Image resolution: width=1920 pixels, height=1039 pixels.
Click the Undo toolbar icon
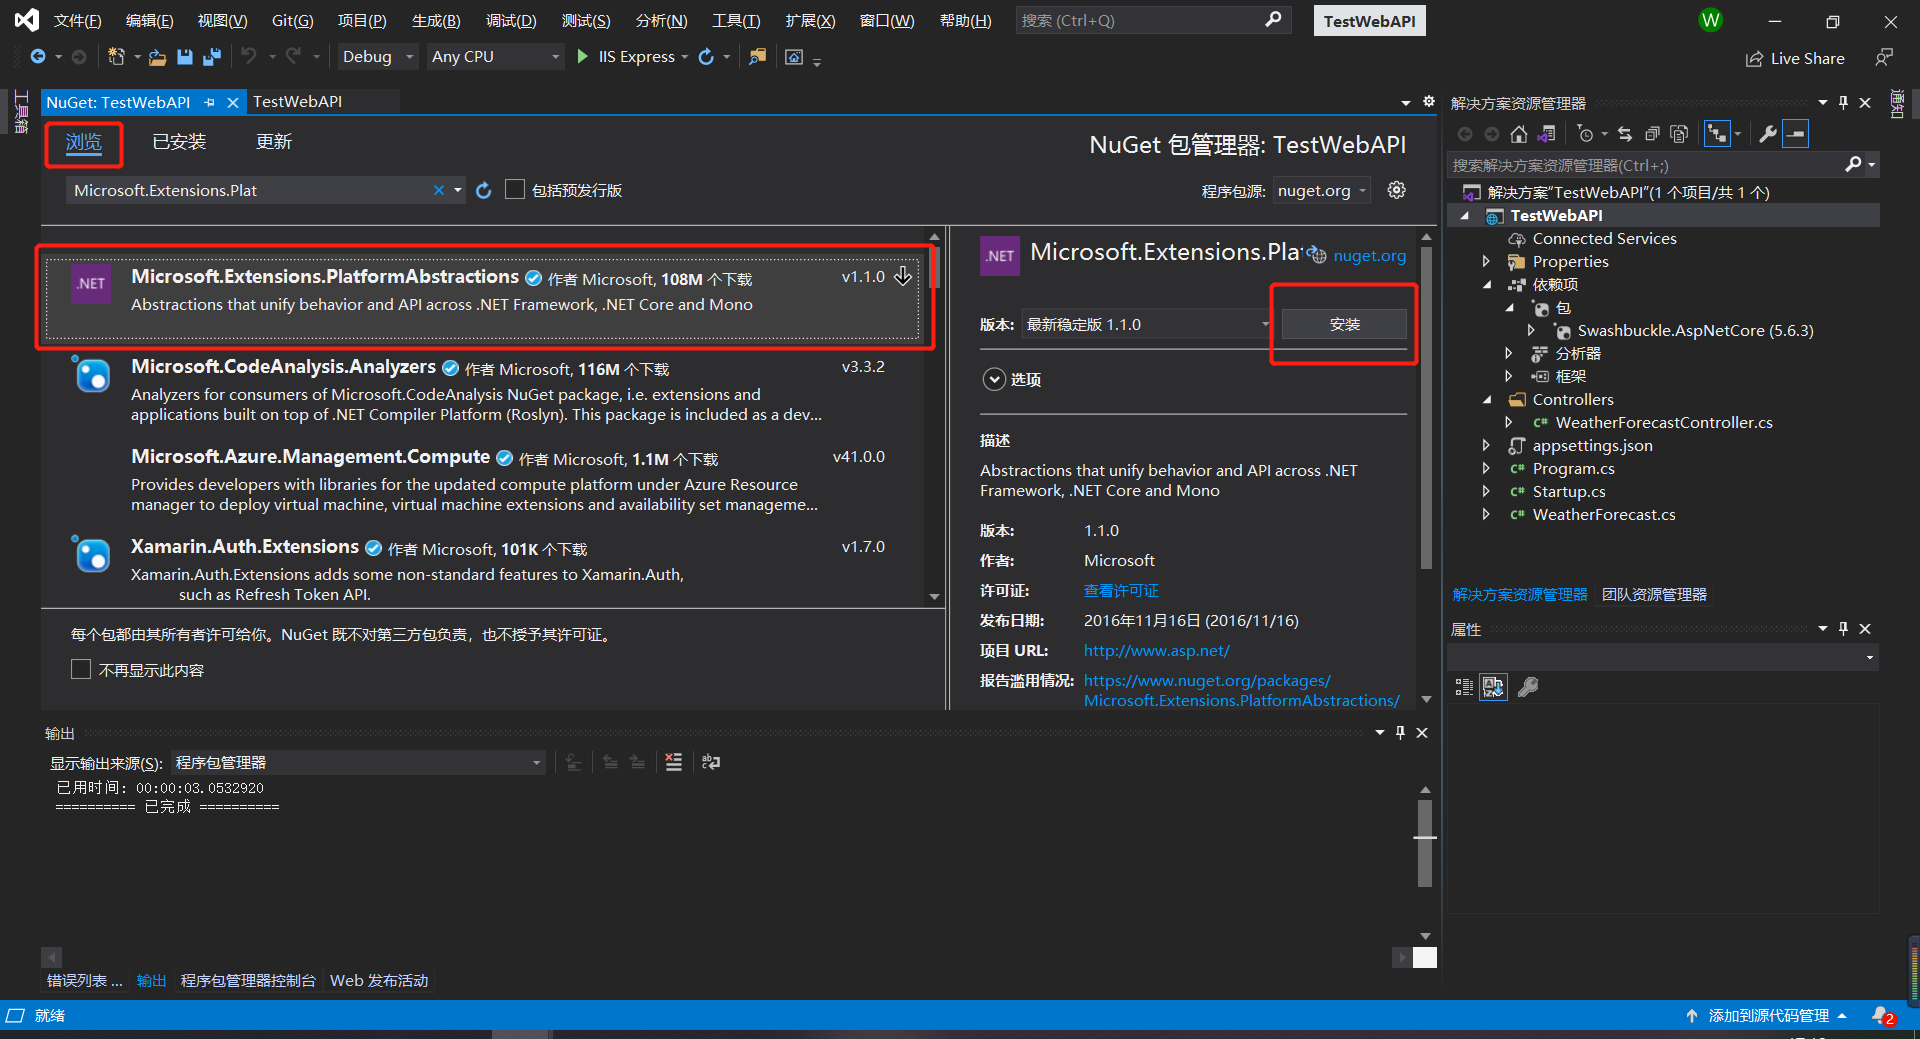point(249,57)
